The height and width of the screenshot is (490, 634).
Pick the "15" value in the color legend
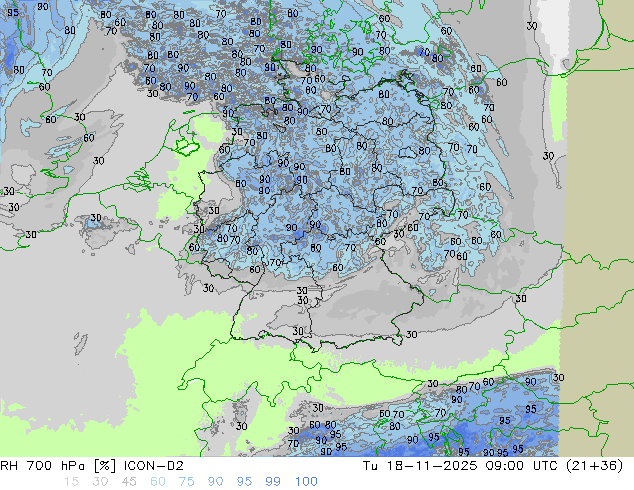(x=71, y=482)
